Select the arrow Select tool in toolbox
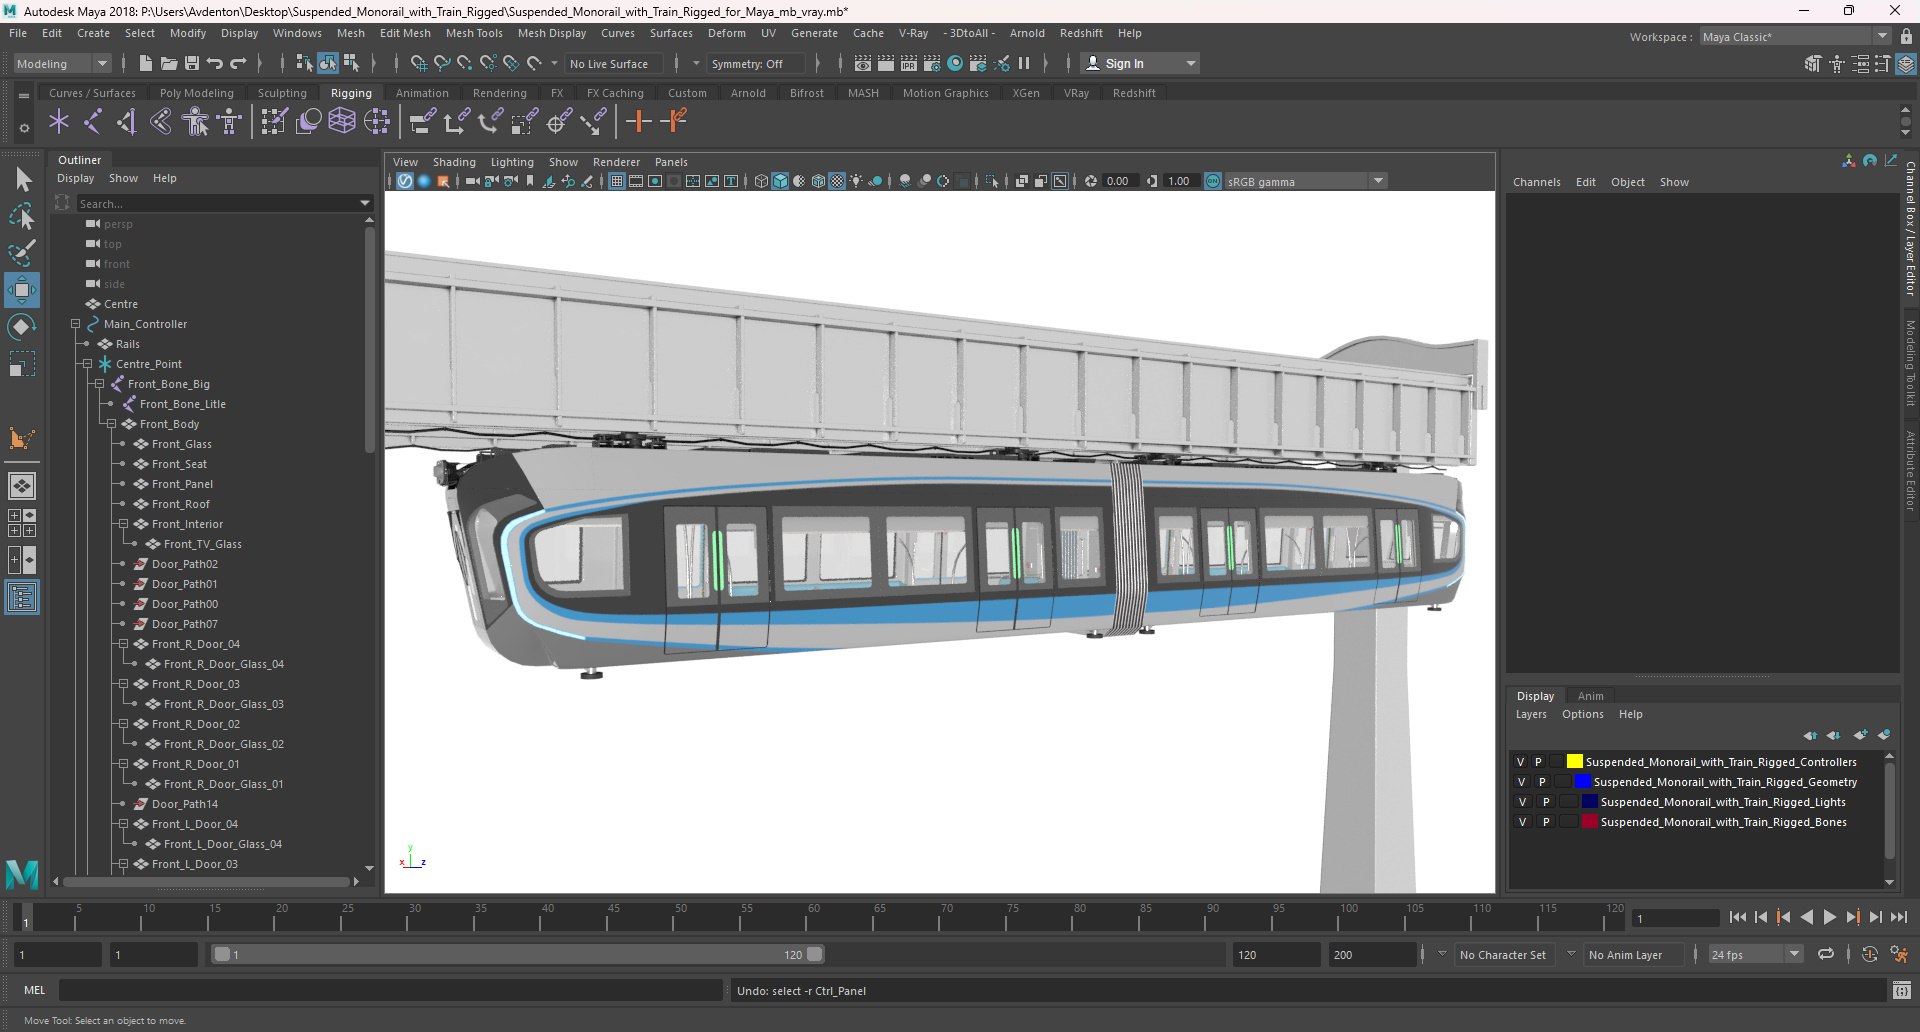The image size is (1920, 1032). pos(23,180)
